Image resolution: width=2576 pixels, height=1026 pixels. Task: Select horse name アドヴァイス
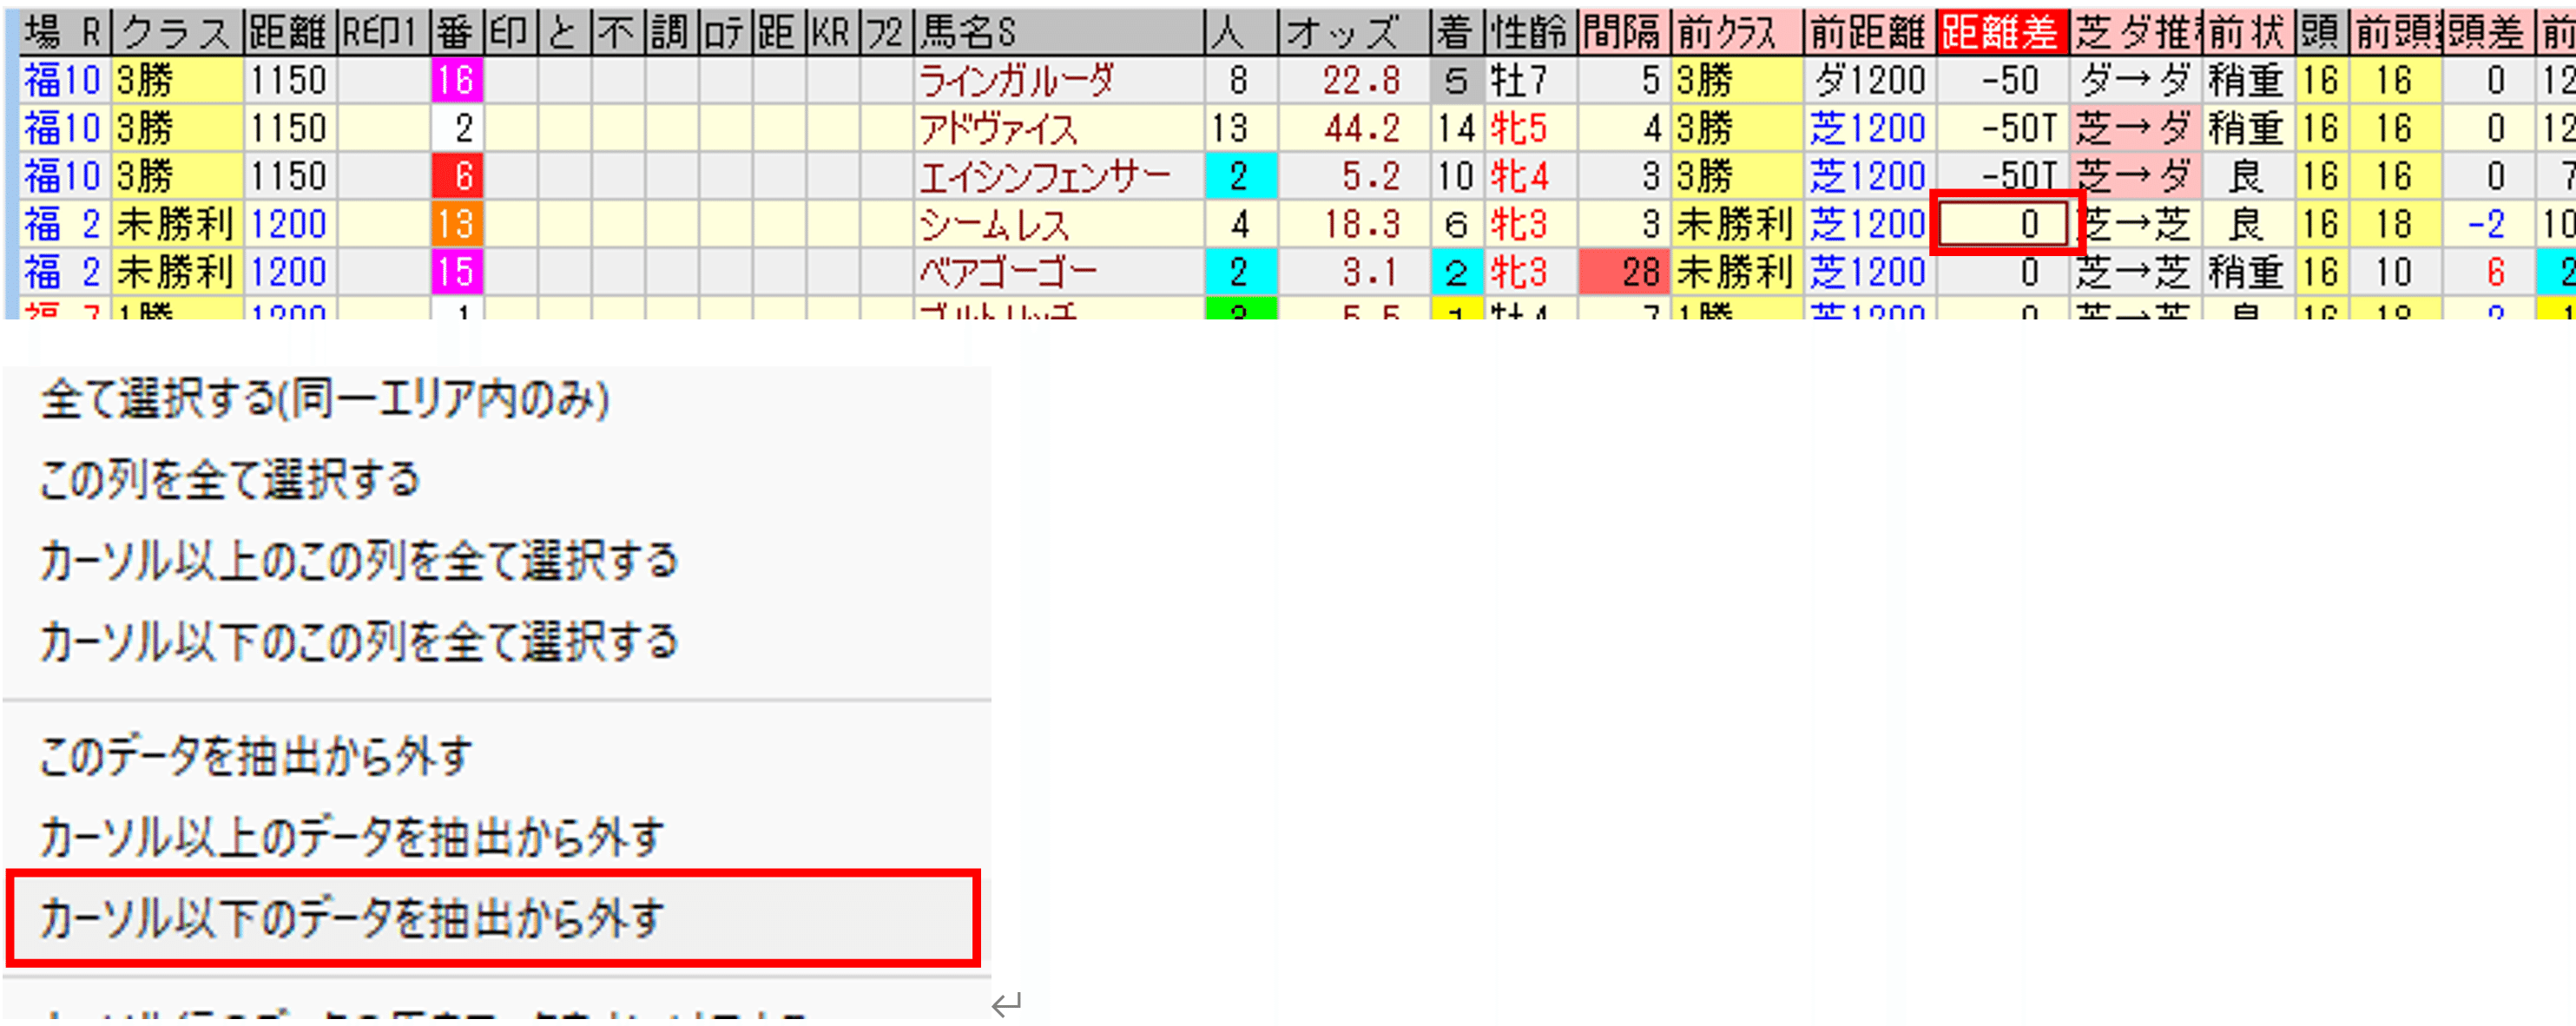coord(998,128)
